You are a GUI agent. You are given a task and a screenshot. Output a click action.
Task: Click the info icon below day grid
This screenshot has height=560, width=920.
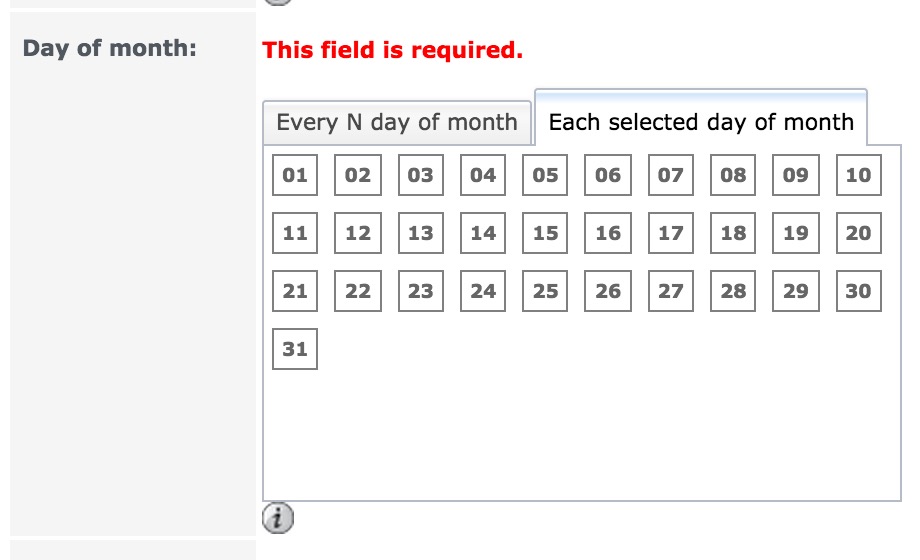coord(278,518)
